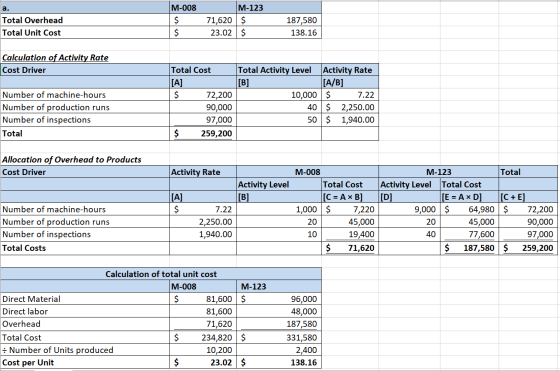Select Number of inspections label in allocation table
The width and height of the screenshot is (560, 371).
click(x=46, y=234)
